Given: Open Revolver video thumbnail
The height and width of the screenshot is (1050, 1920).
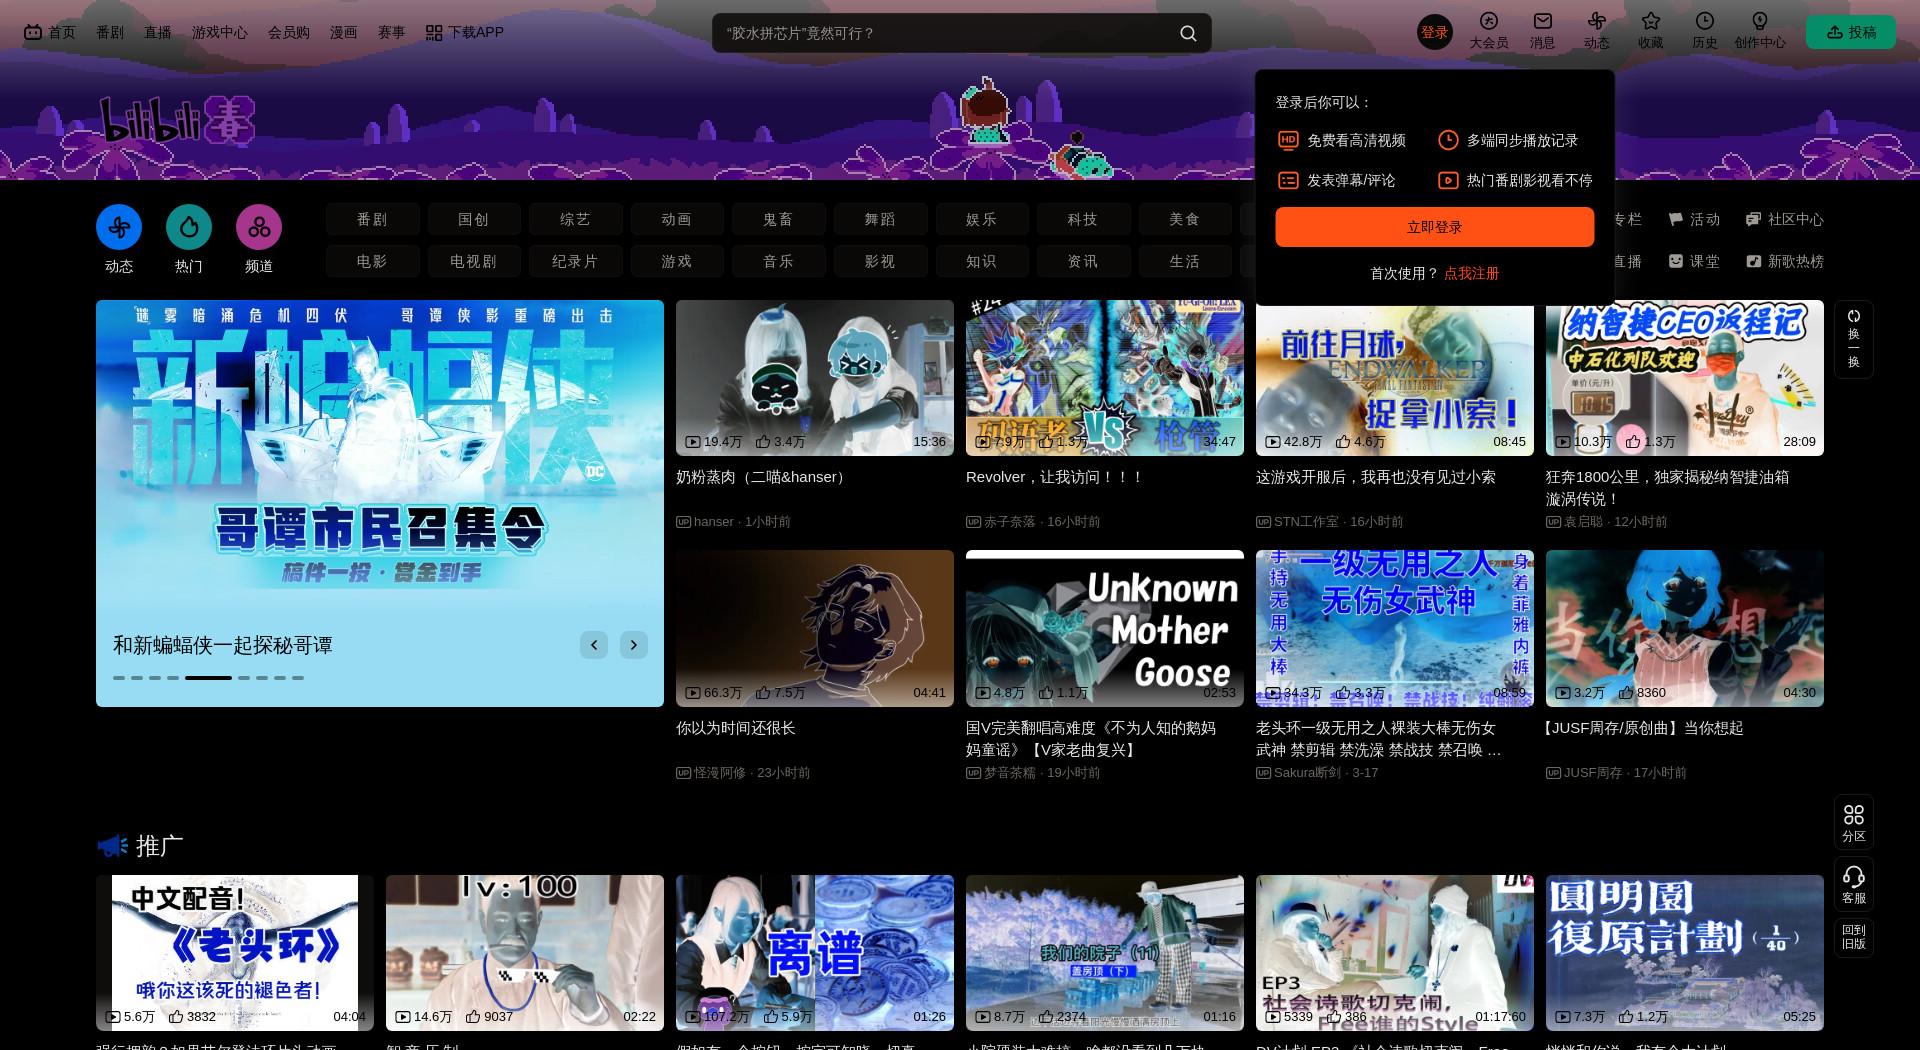Looking at the screenshot, I should tap(1105, 378).
